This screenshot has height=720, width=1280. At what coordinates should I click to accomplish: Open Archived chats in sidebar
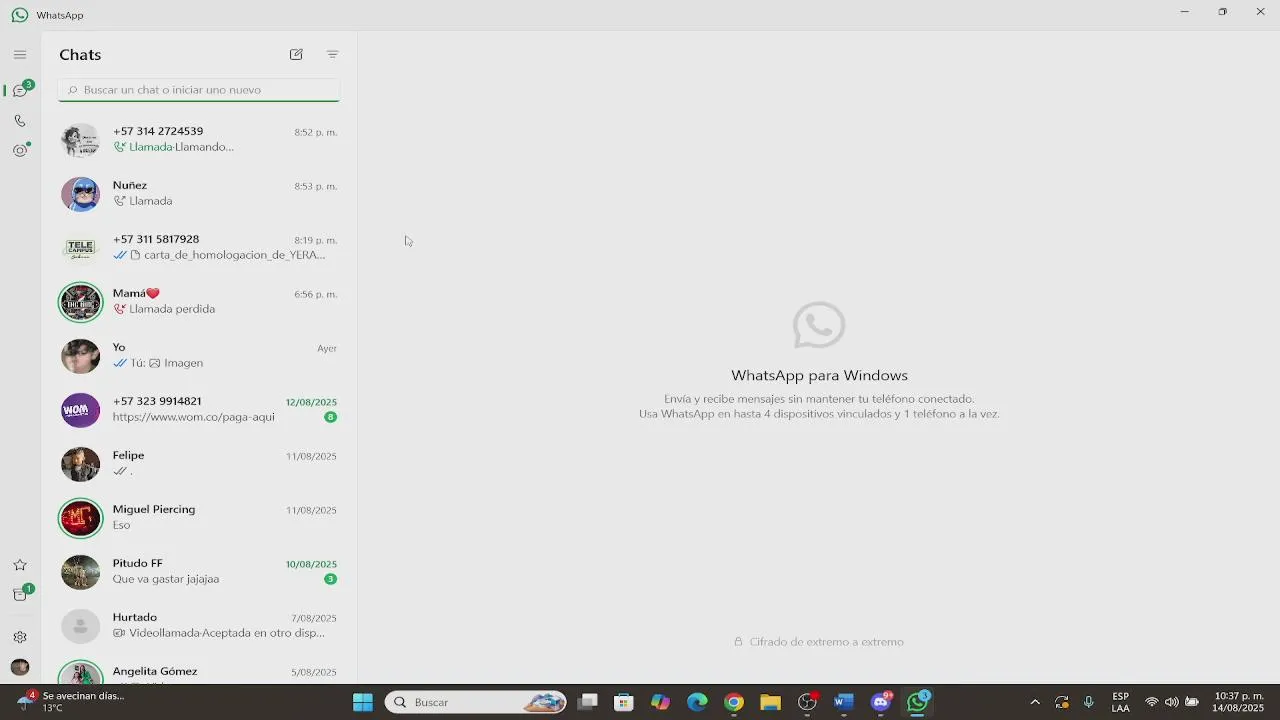[x=20, y=595]
